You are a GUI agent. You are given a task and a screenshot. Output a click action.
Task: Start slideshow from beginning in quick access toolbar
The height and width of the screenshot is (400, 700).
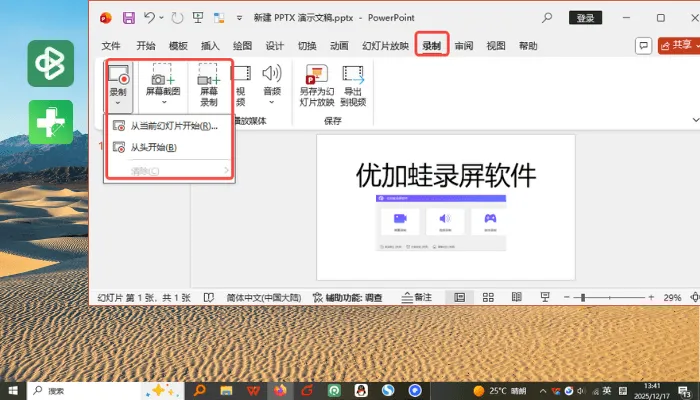[198, 18]
